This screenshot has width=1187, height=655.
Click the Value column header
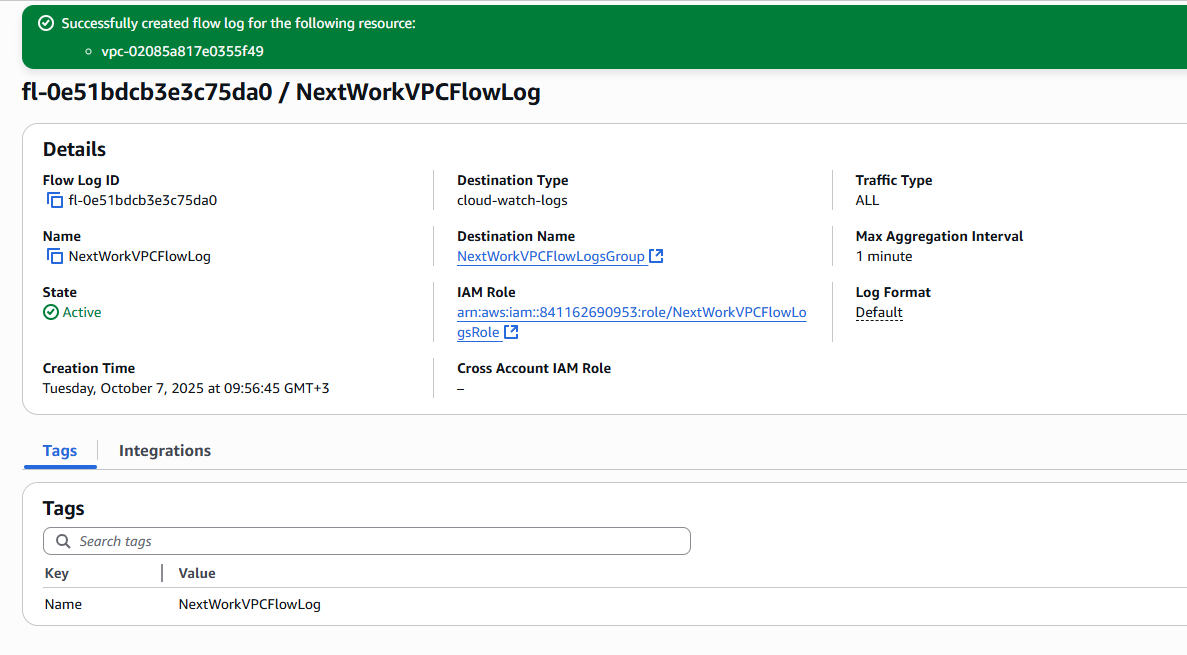[x=197, y=573]
